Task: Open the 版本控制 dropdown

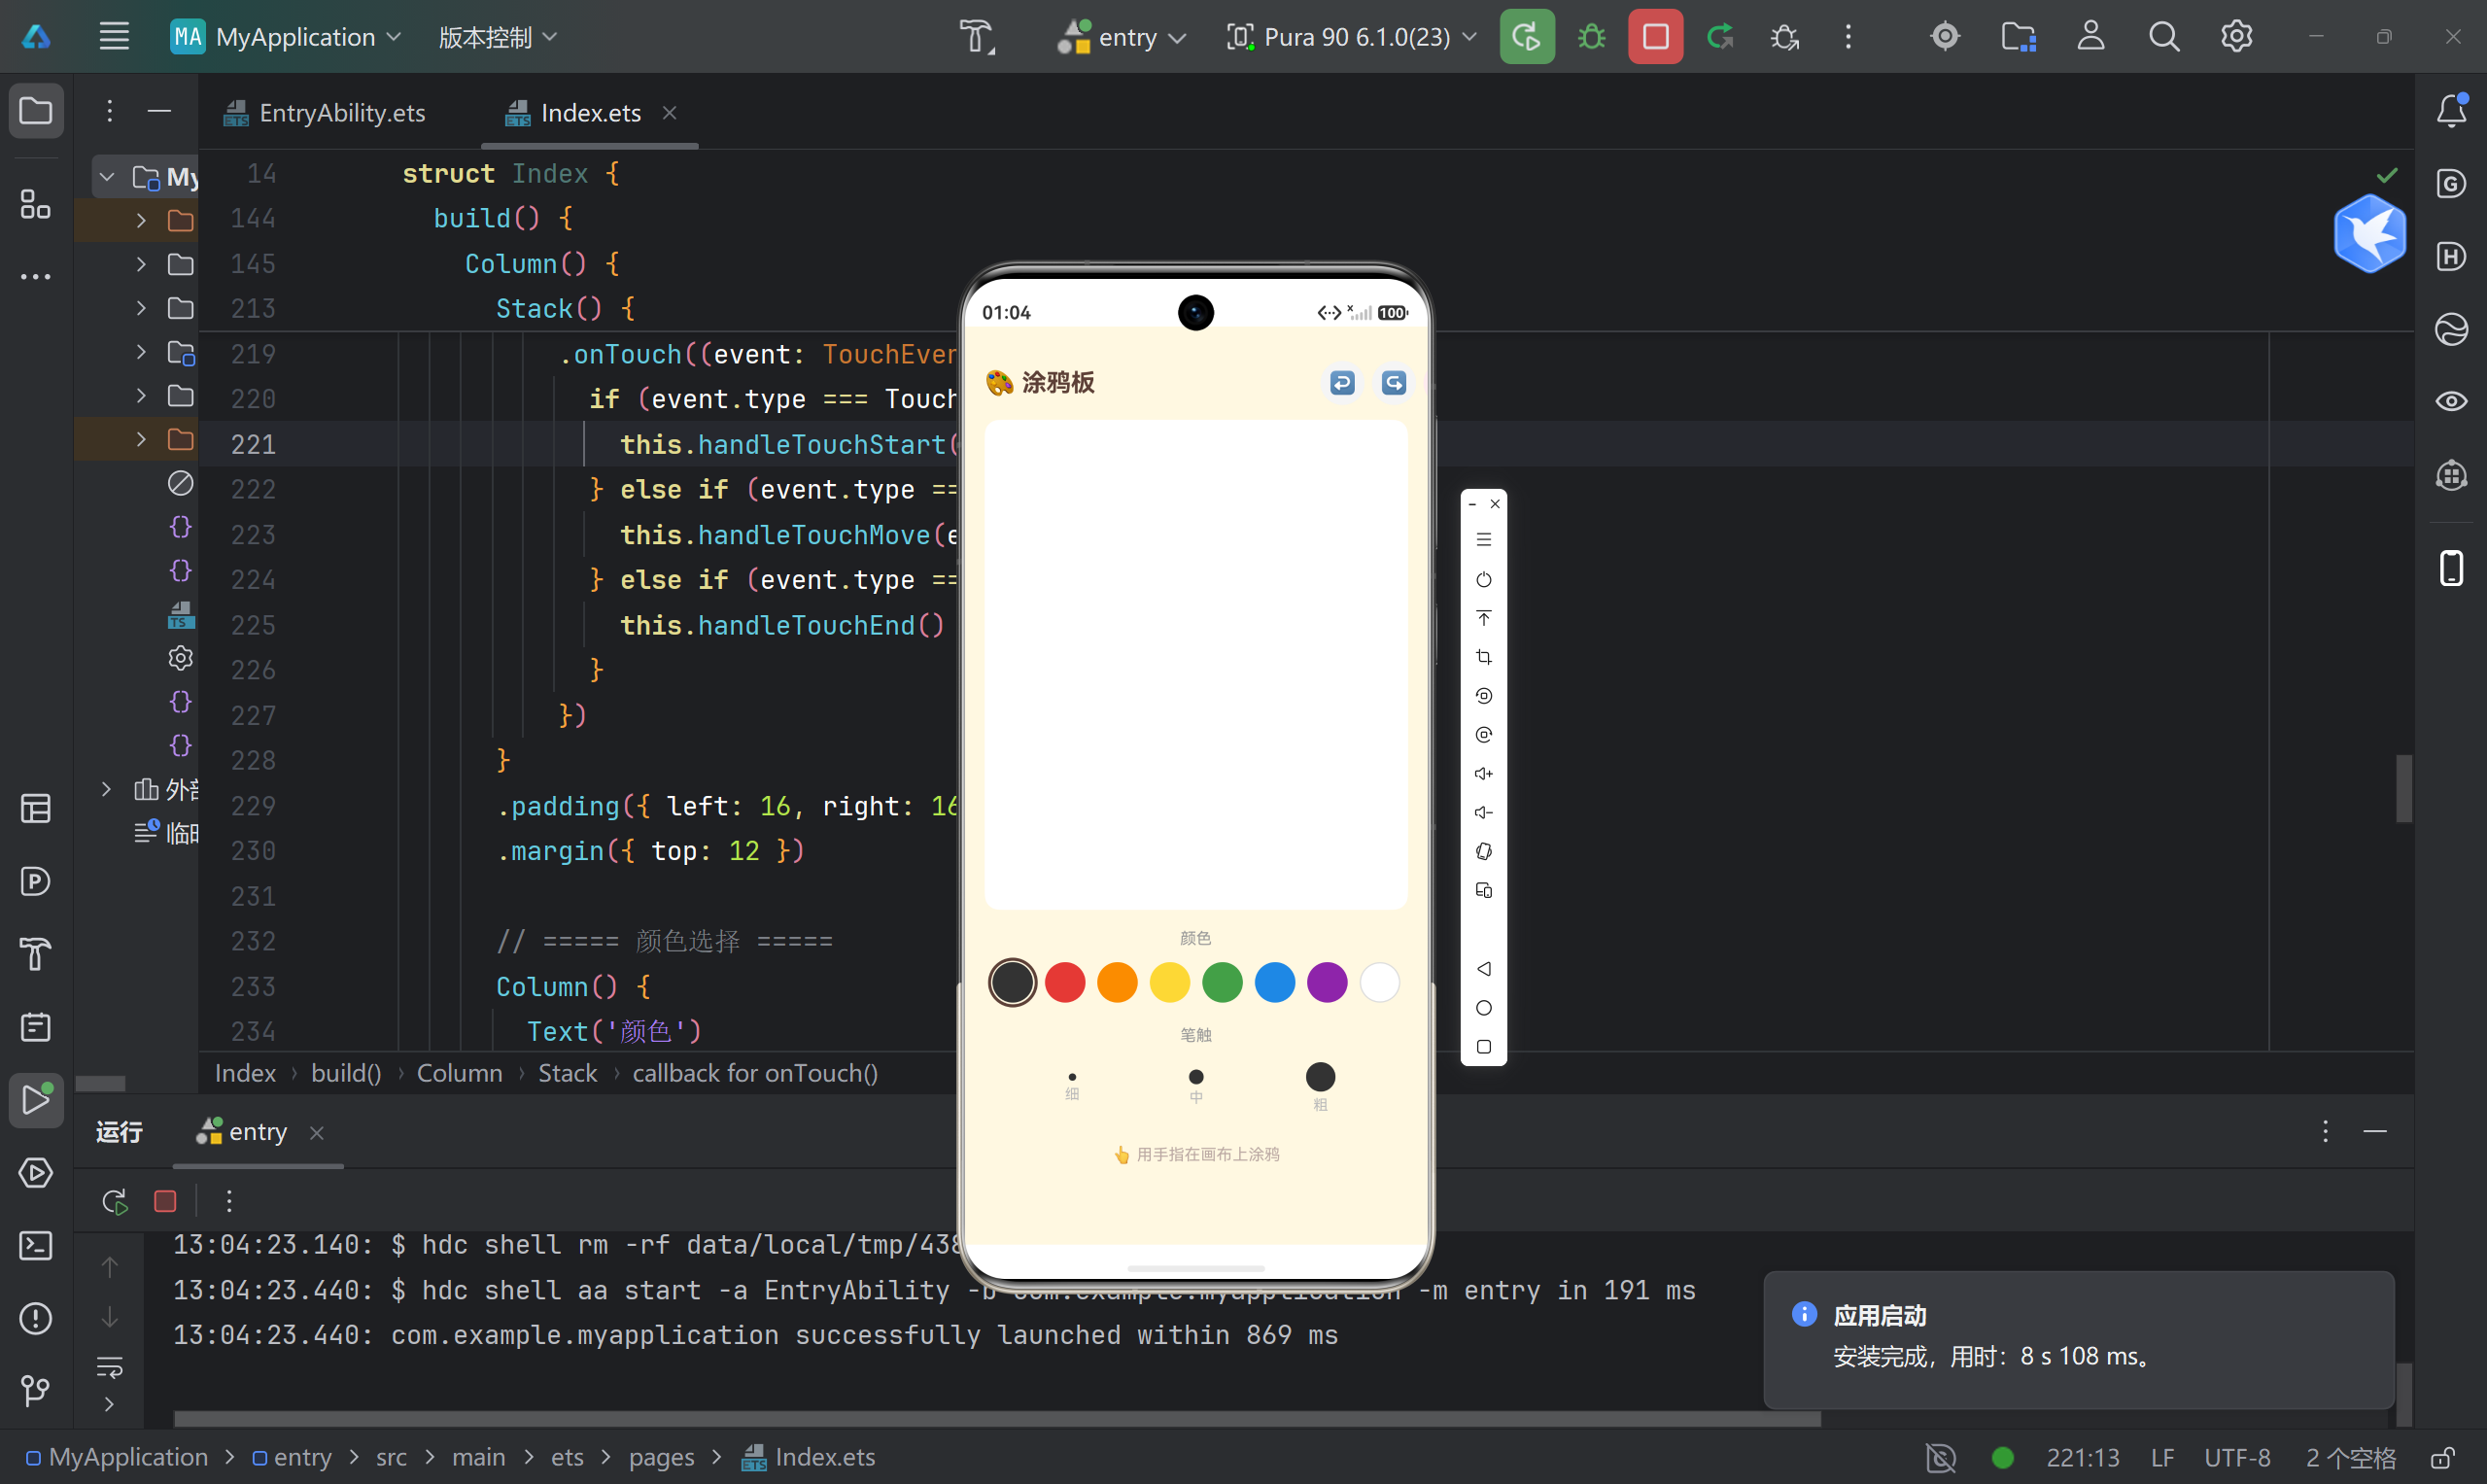Action: tap(497, 37)
